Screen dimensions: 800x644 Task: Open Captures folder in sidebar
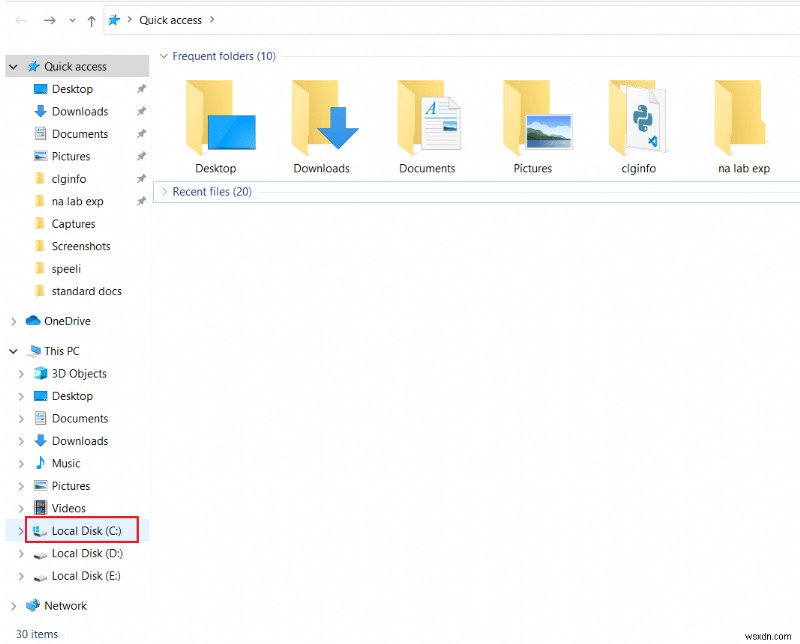coord(73,224)
